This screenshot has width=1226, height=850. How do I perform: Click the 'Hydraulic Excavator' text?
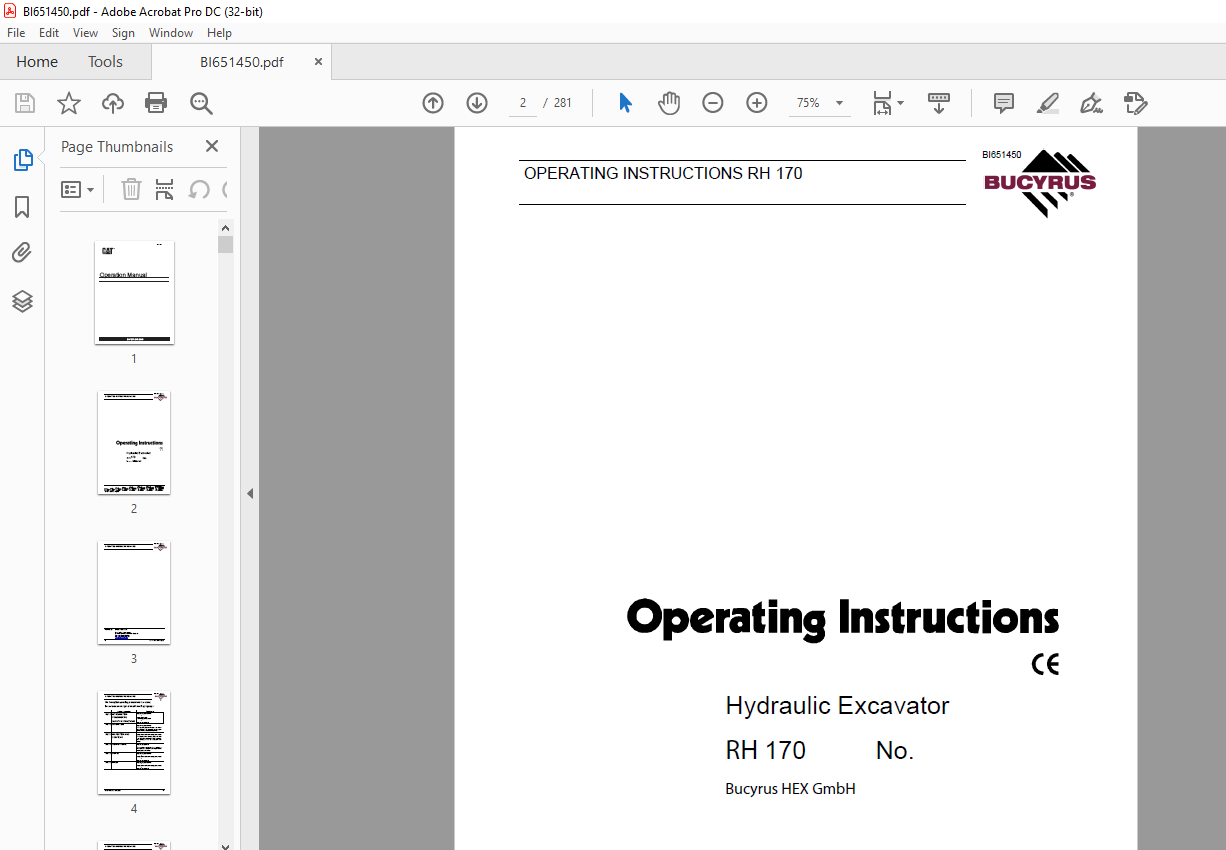click(837, 706)
